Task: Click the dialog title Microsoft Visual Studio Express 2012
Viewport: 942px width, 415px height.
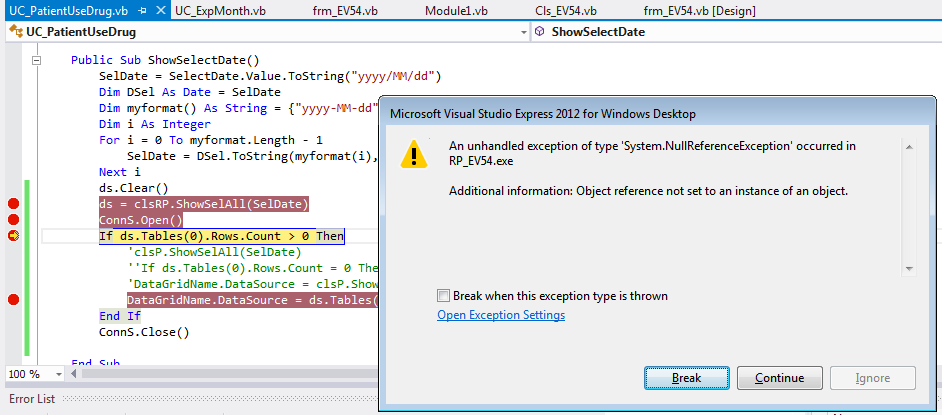Action: (544, 114)
